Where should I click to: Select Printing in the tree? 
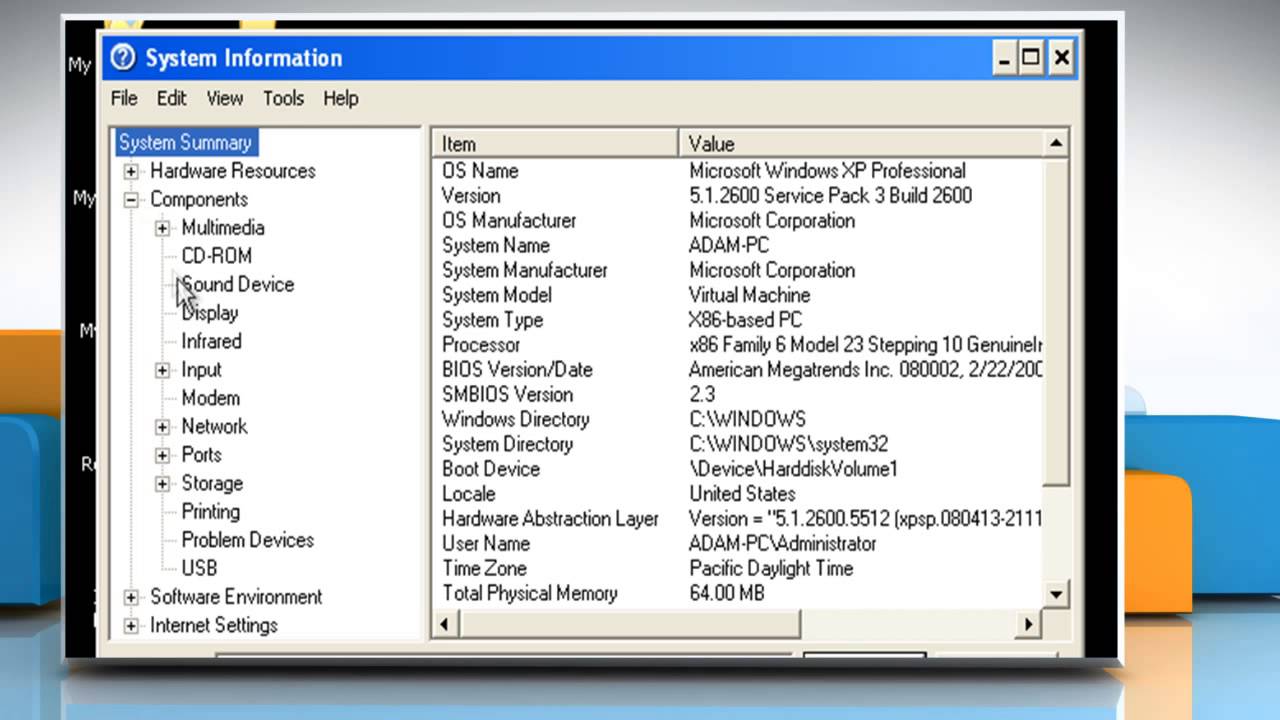coord(210,511)
